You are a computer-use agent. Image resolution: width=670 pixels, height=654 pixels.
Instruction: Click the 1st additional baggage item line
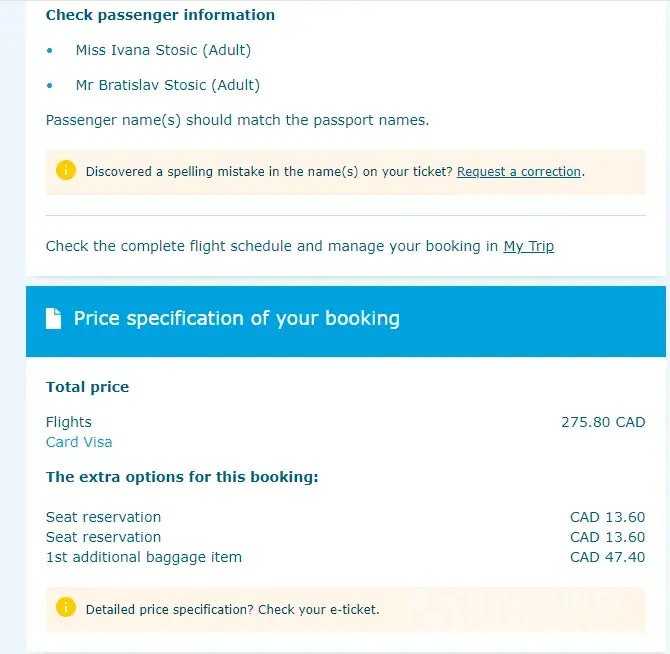(144, 557)
